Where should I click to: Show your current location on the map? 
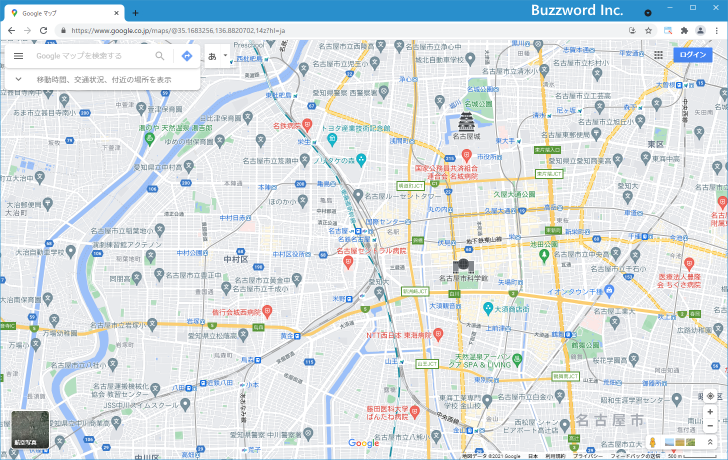coord(710,396)
